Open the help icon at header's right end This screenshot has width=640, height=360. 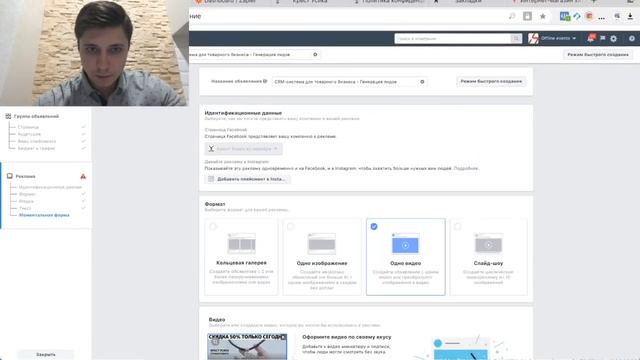632,39
